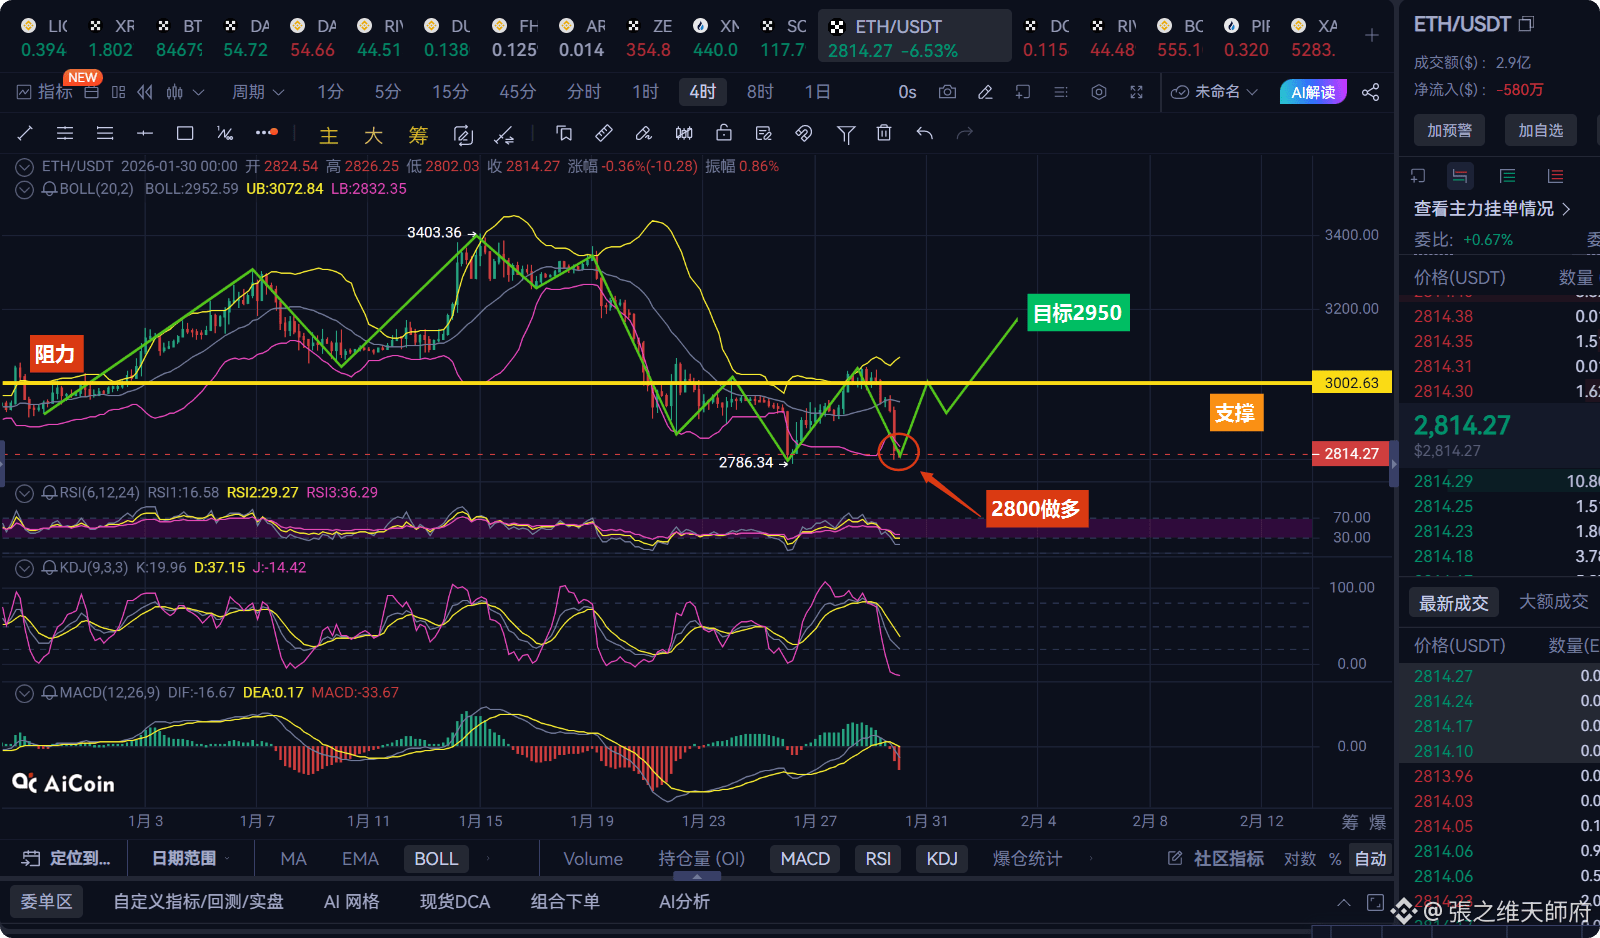Screen dimensions: 1600x938
Task: Enable 持仓量 (OI) indicator
Action: (x=702, y=859)
